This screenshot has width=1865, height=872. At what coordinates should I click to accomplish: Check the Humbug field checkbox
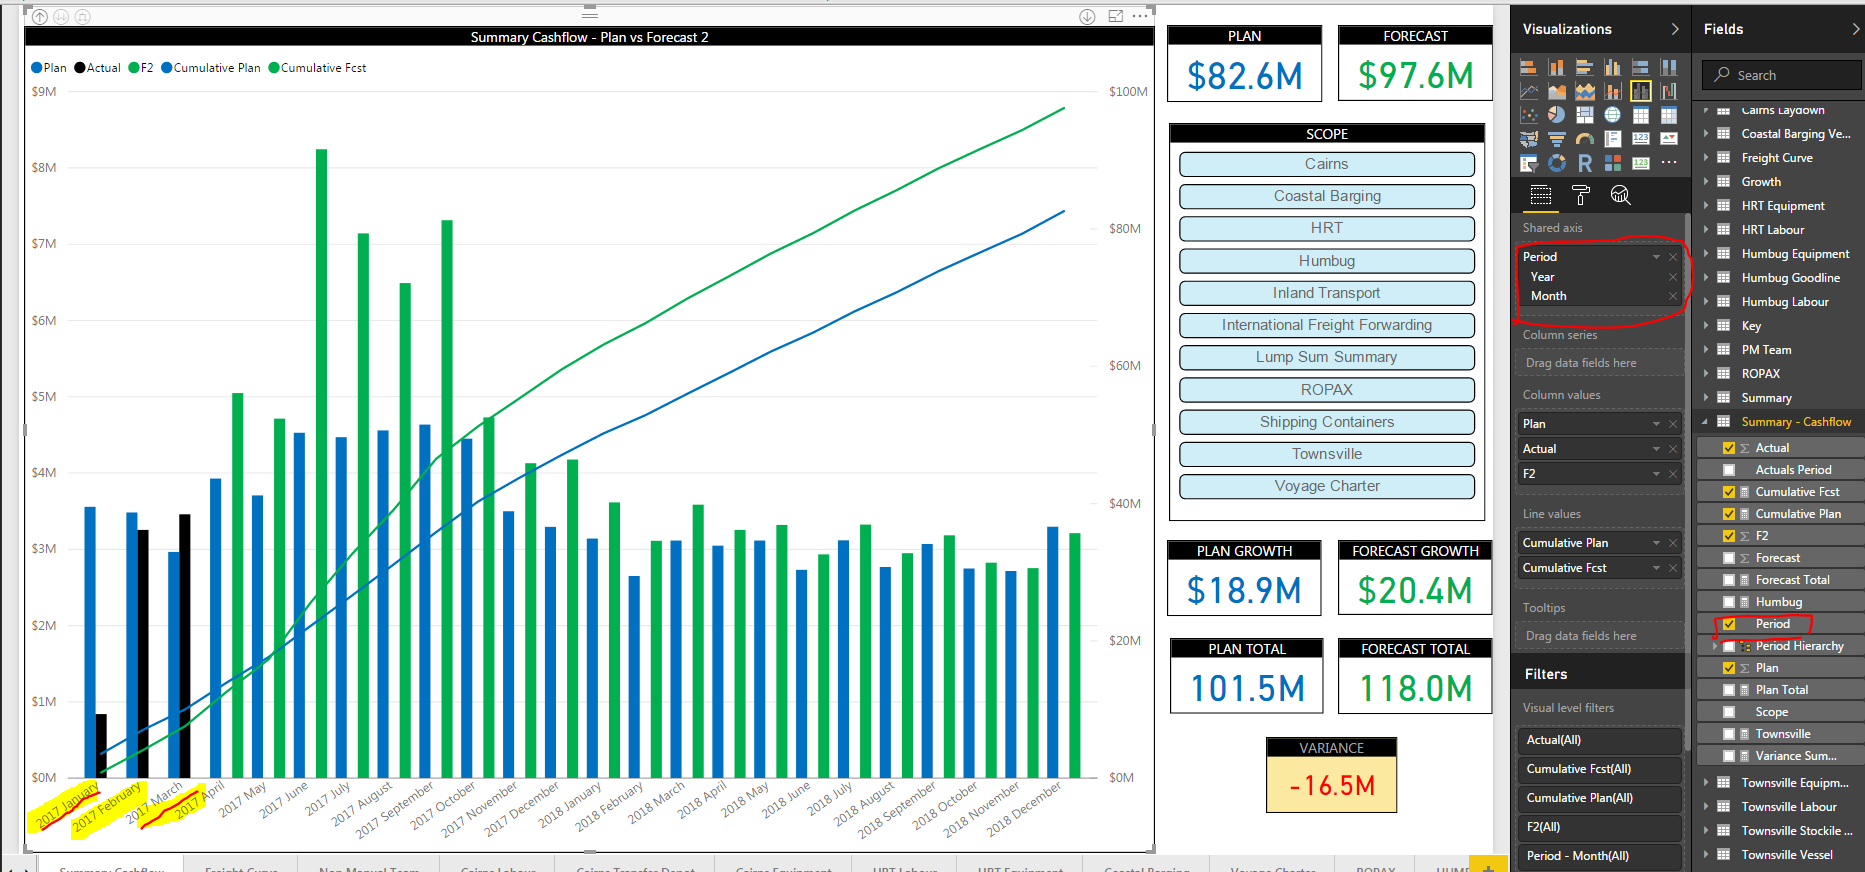click(x=1729, y=602)
